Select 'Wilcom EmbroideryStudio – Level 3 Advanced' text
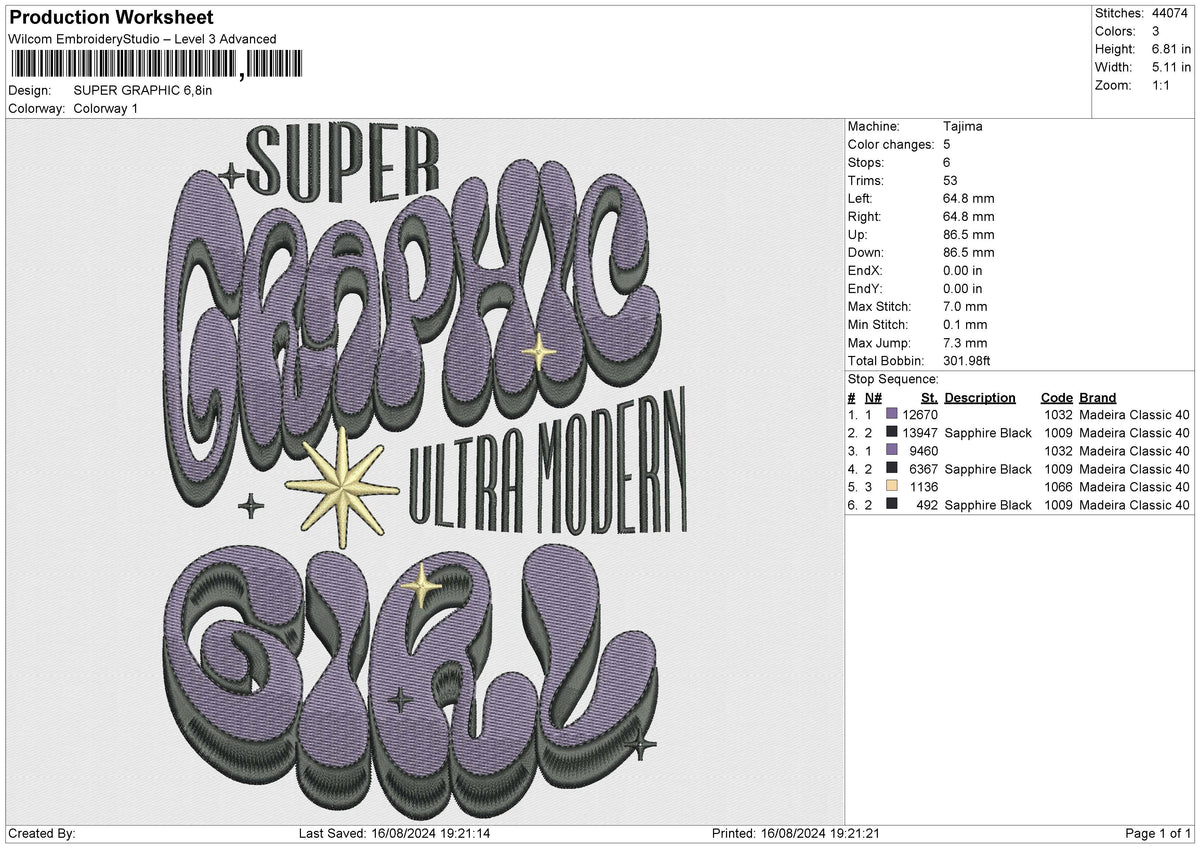1200x848 pixels. point(142,39)
